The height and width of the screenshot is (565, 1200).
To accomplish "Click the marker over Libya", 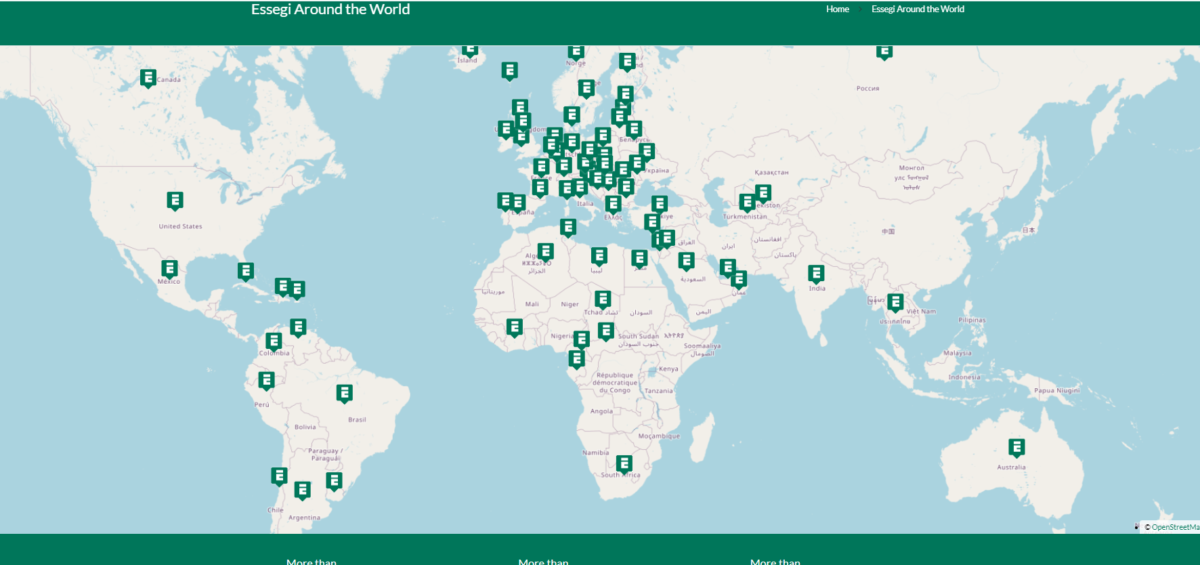I will [x=599, y=256].
